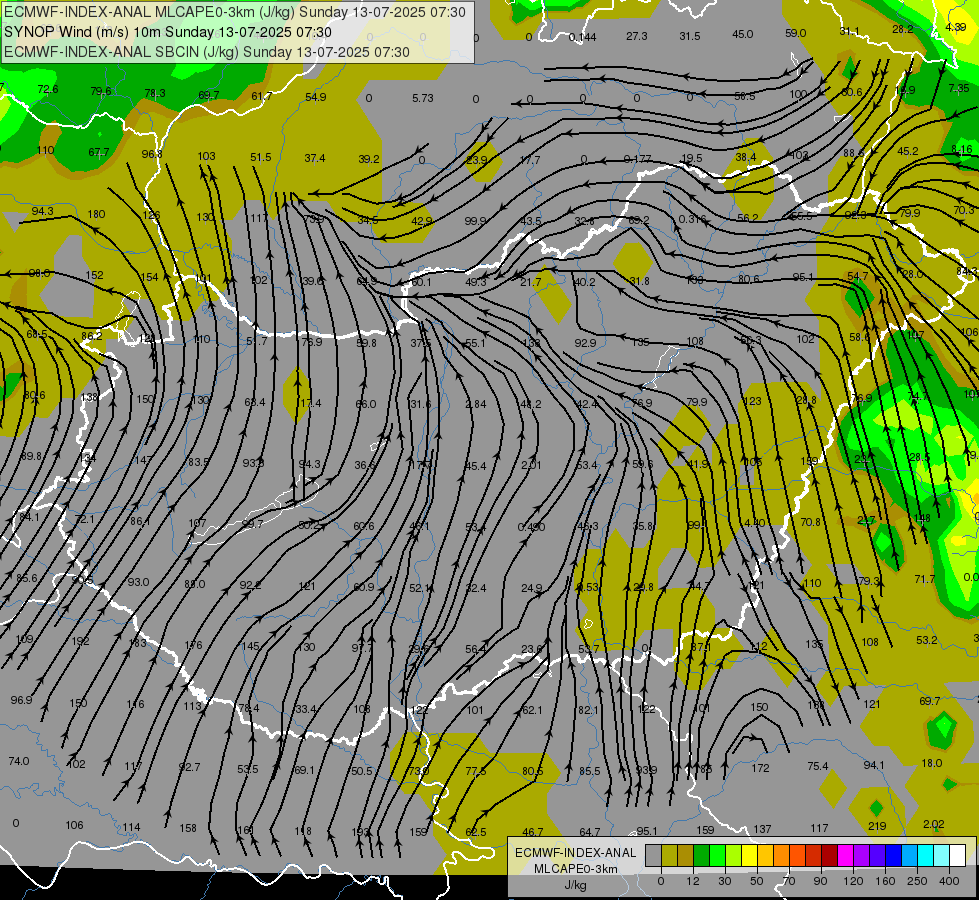Click the dark red legend swatch
This screenshot has width=979, height=900.
(x=830, y=856)
